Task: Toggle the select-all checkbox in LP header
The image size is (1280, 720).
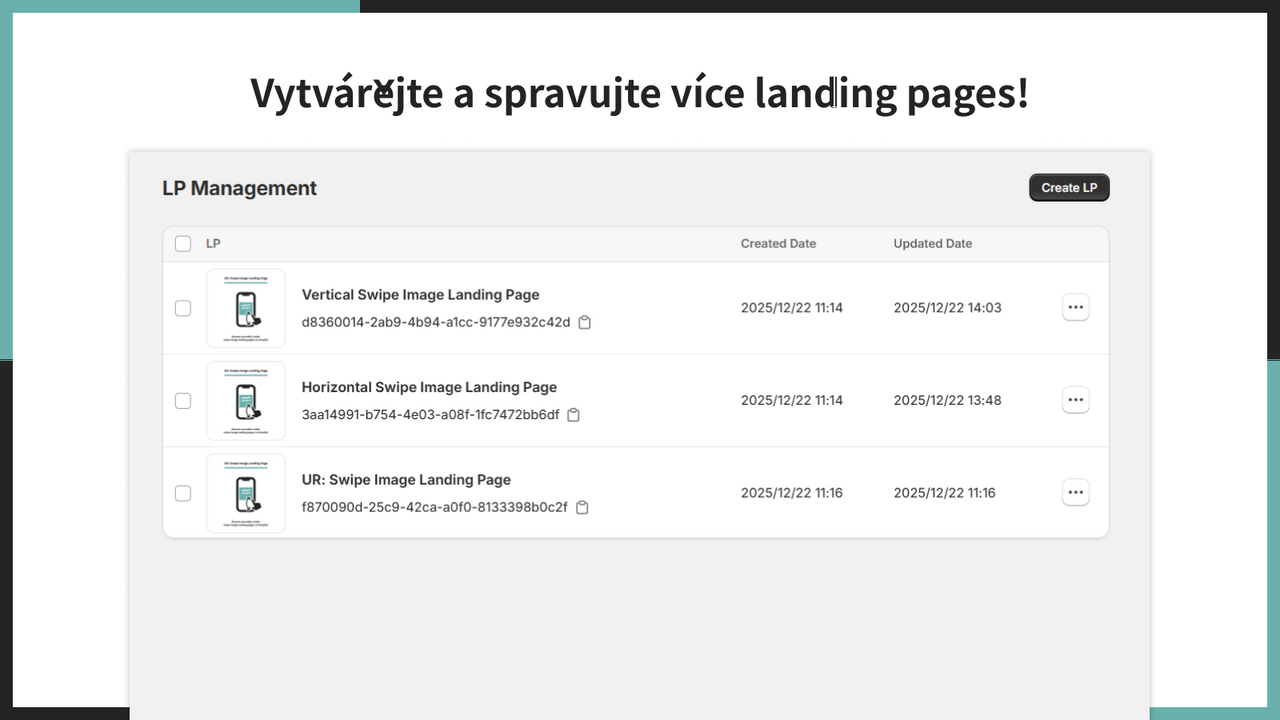Action: [x=183, y=244]
